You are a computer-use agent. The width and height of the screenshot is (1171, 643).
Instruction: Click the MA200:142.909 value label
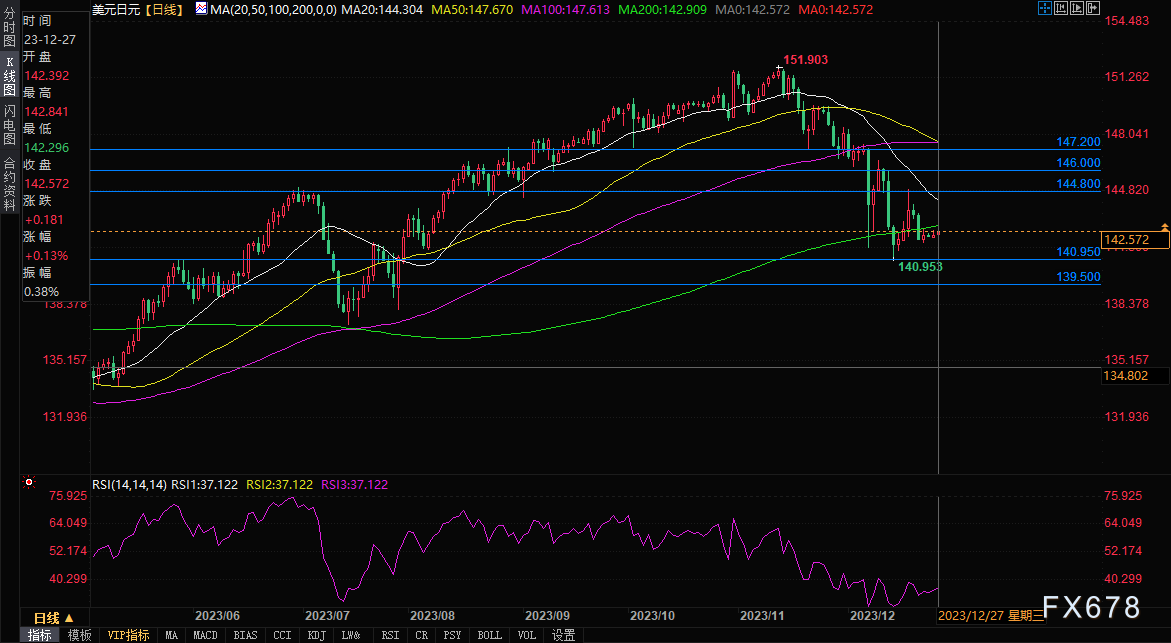point(662,9)
